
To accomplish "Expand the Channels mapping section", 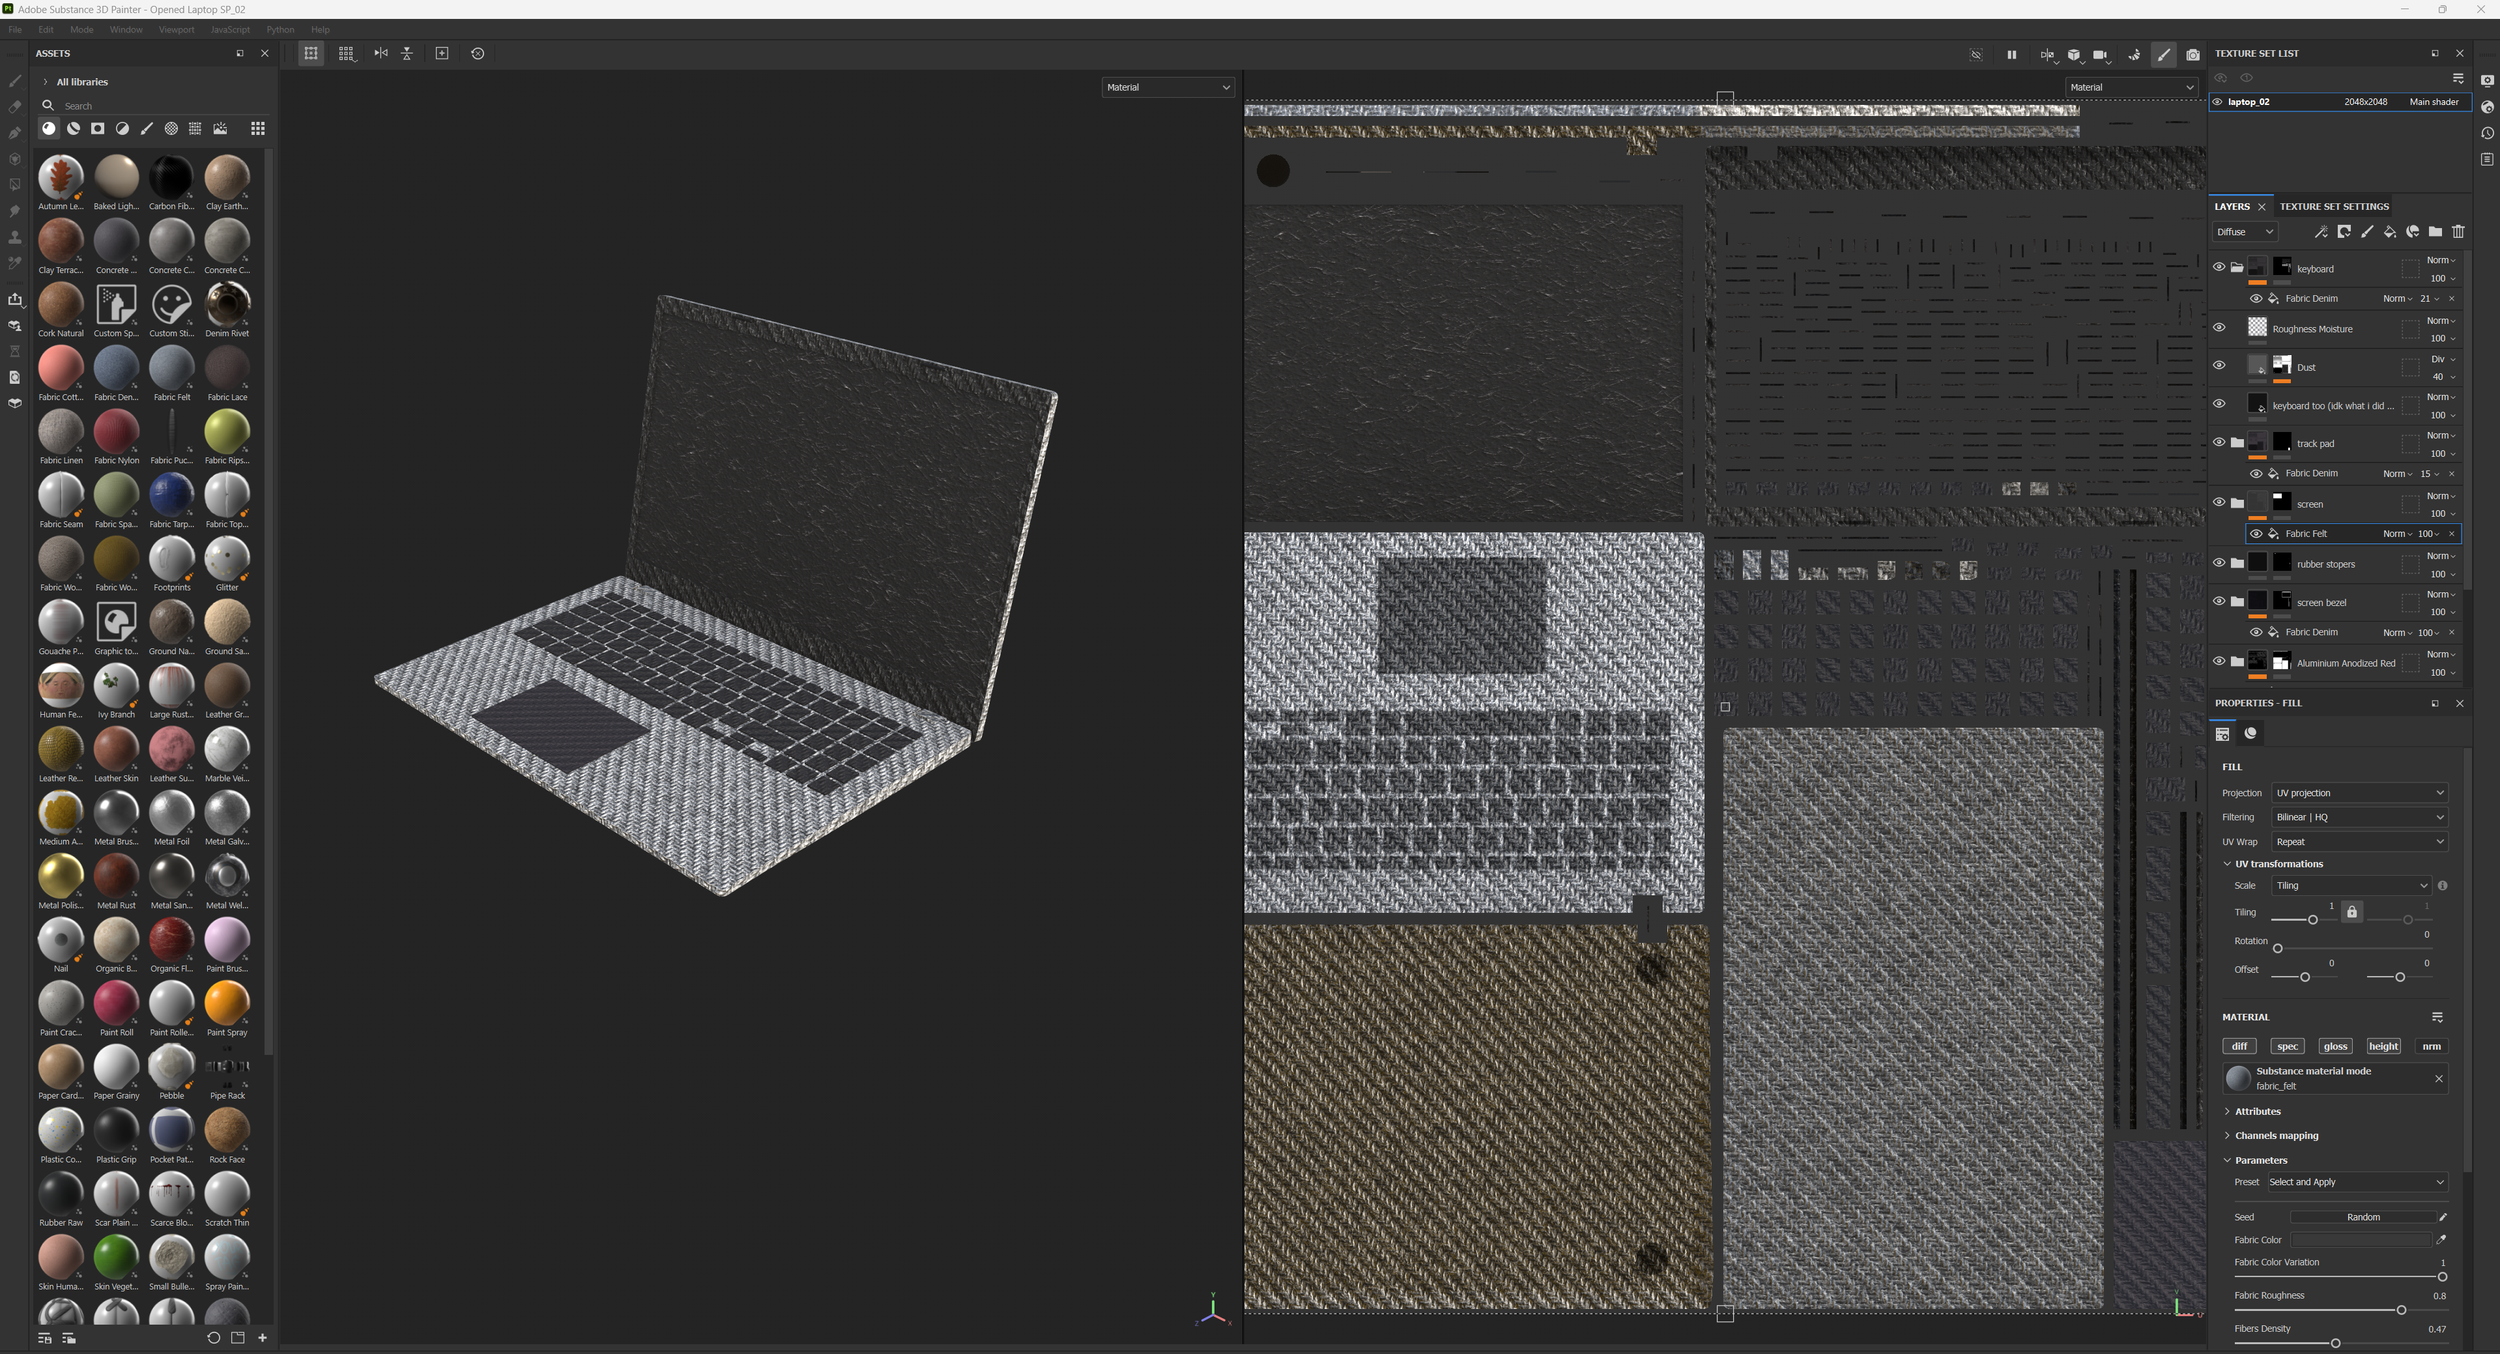I will 2276,1135.
